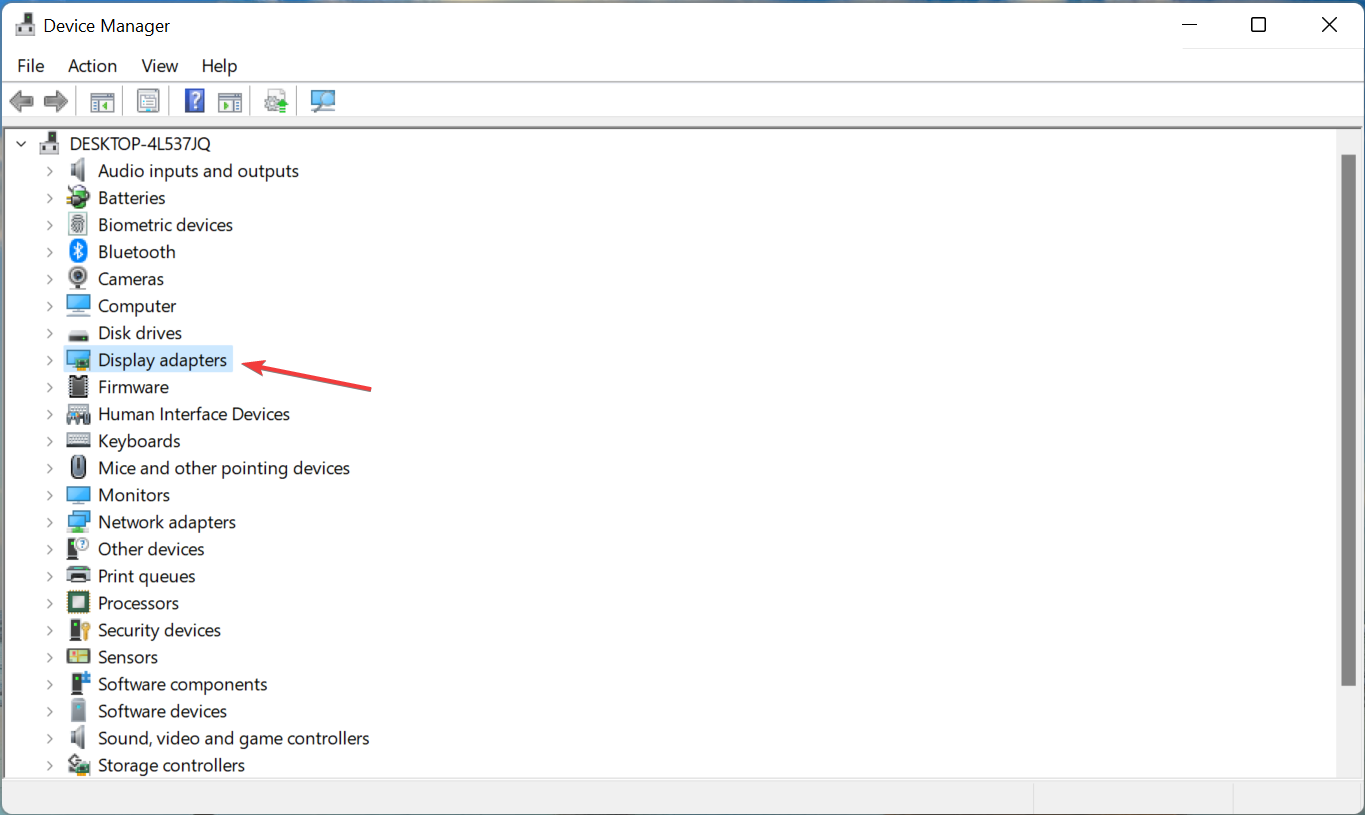Click the Forward navigation arrow
This screenshot has width=1365, height=815.
click(55, 100)
